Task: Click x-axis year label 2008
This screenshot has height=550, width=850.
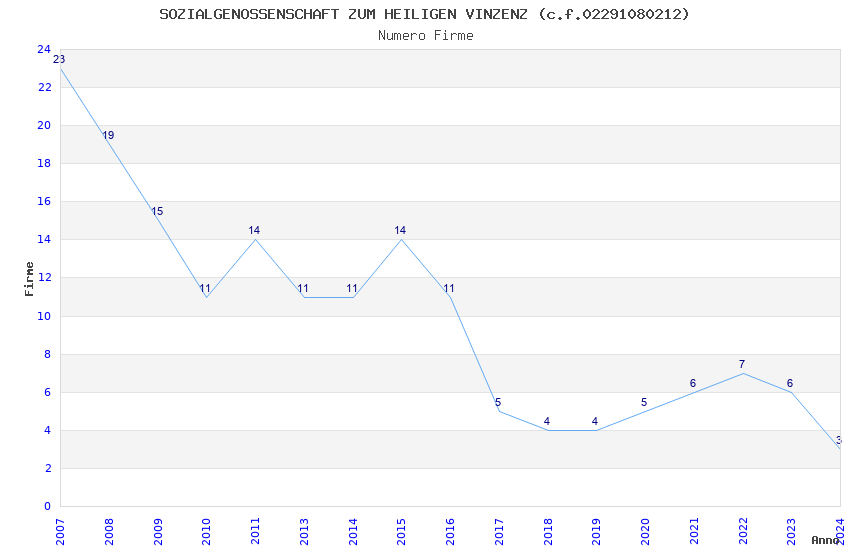Action: (109, 532)
